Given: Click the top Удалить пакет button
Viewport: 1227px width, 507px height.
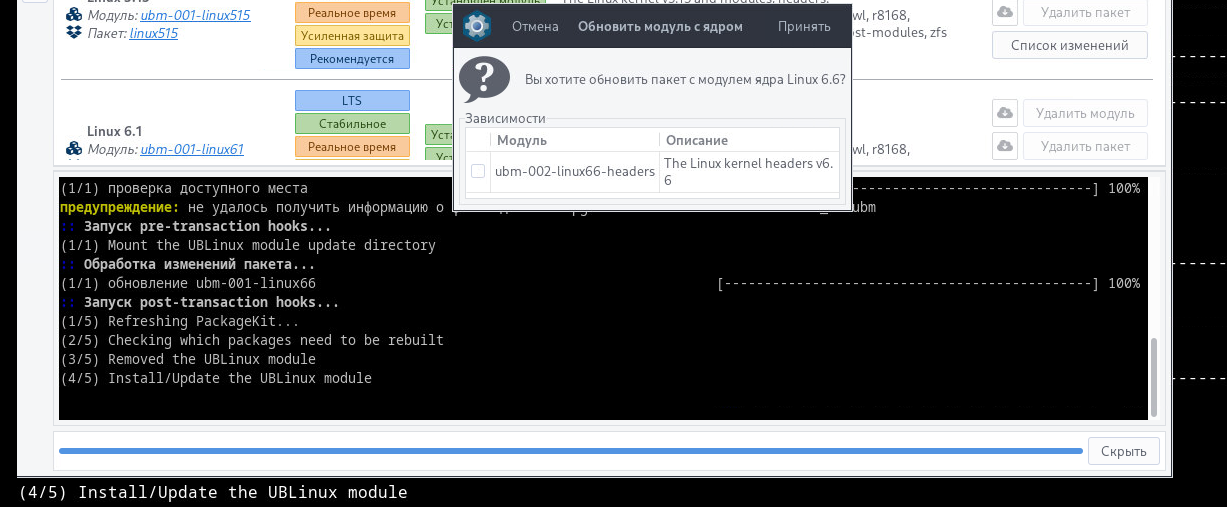Looking at the screenshot, I should pyautogui.click(x=1085, y=13).
